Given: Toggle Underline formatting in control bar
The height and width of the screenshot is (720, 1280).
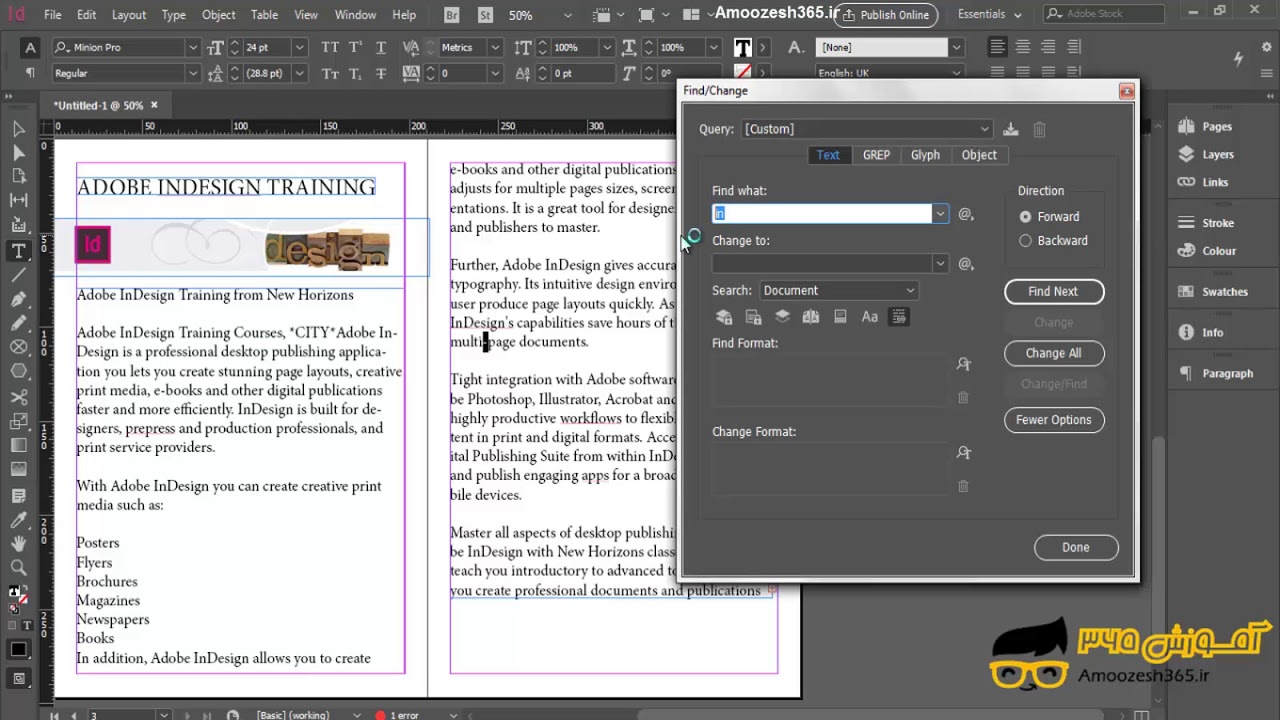Looking at the screenshot, I should tap(381, 48).
